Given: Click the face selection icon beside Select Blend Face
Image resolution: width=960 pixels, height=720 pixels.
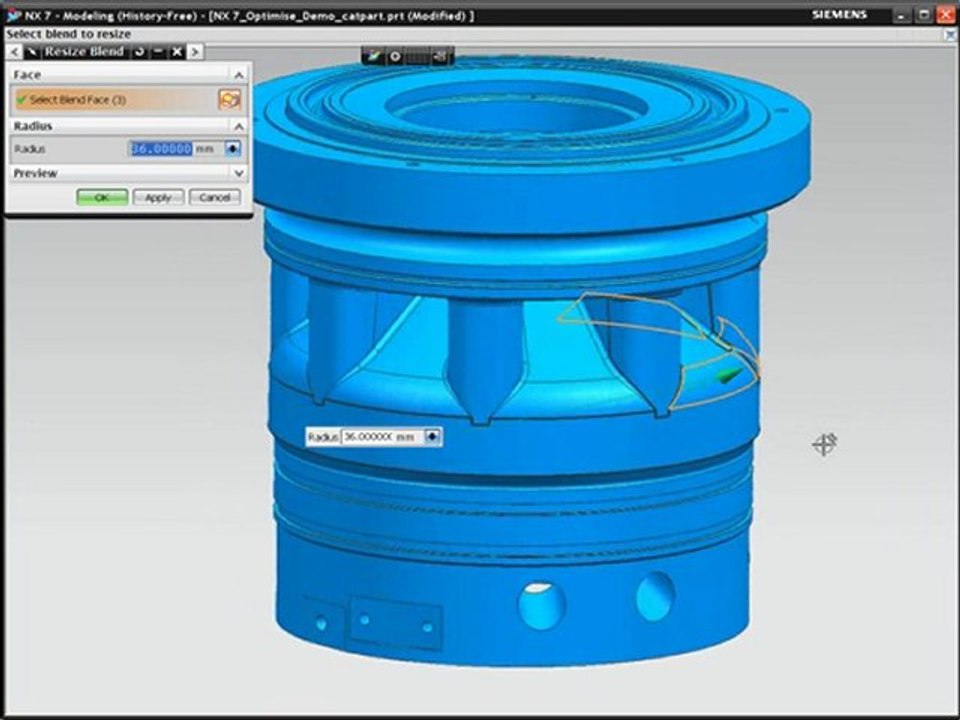Looking at the screenshot, I should [230, 99].
